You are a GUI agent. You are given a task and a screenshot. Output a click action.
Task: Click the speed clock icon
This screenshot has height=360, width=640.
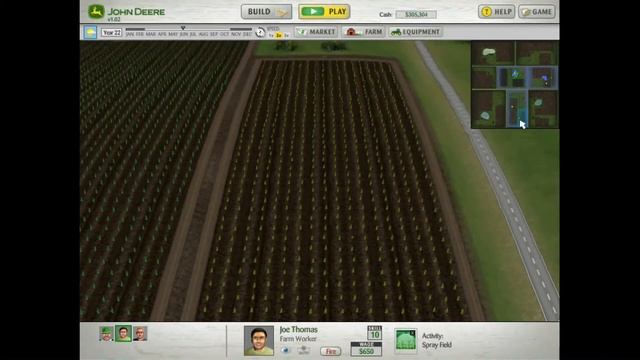260,32
